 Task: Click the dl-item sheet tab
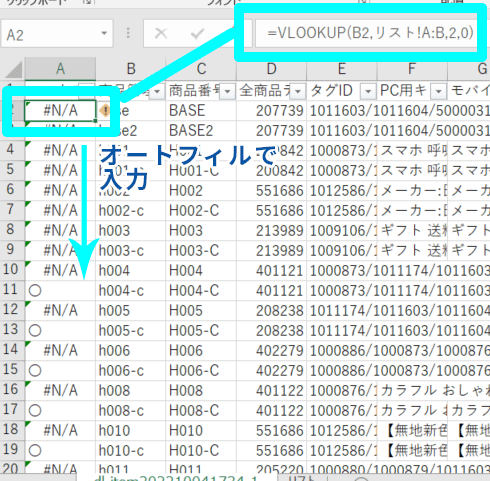coord(176,478)
